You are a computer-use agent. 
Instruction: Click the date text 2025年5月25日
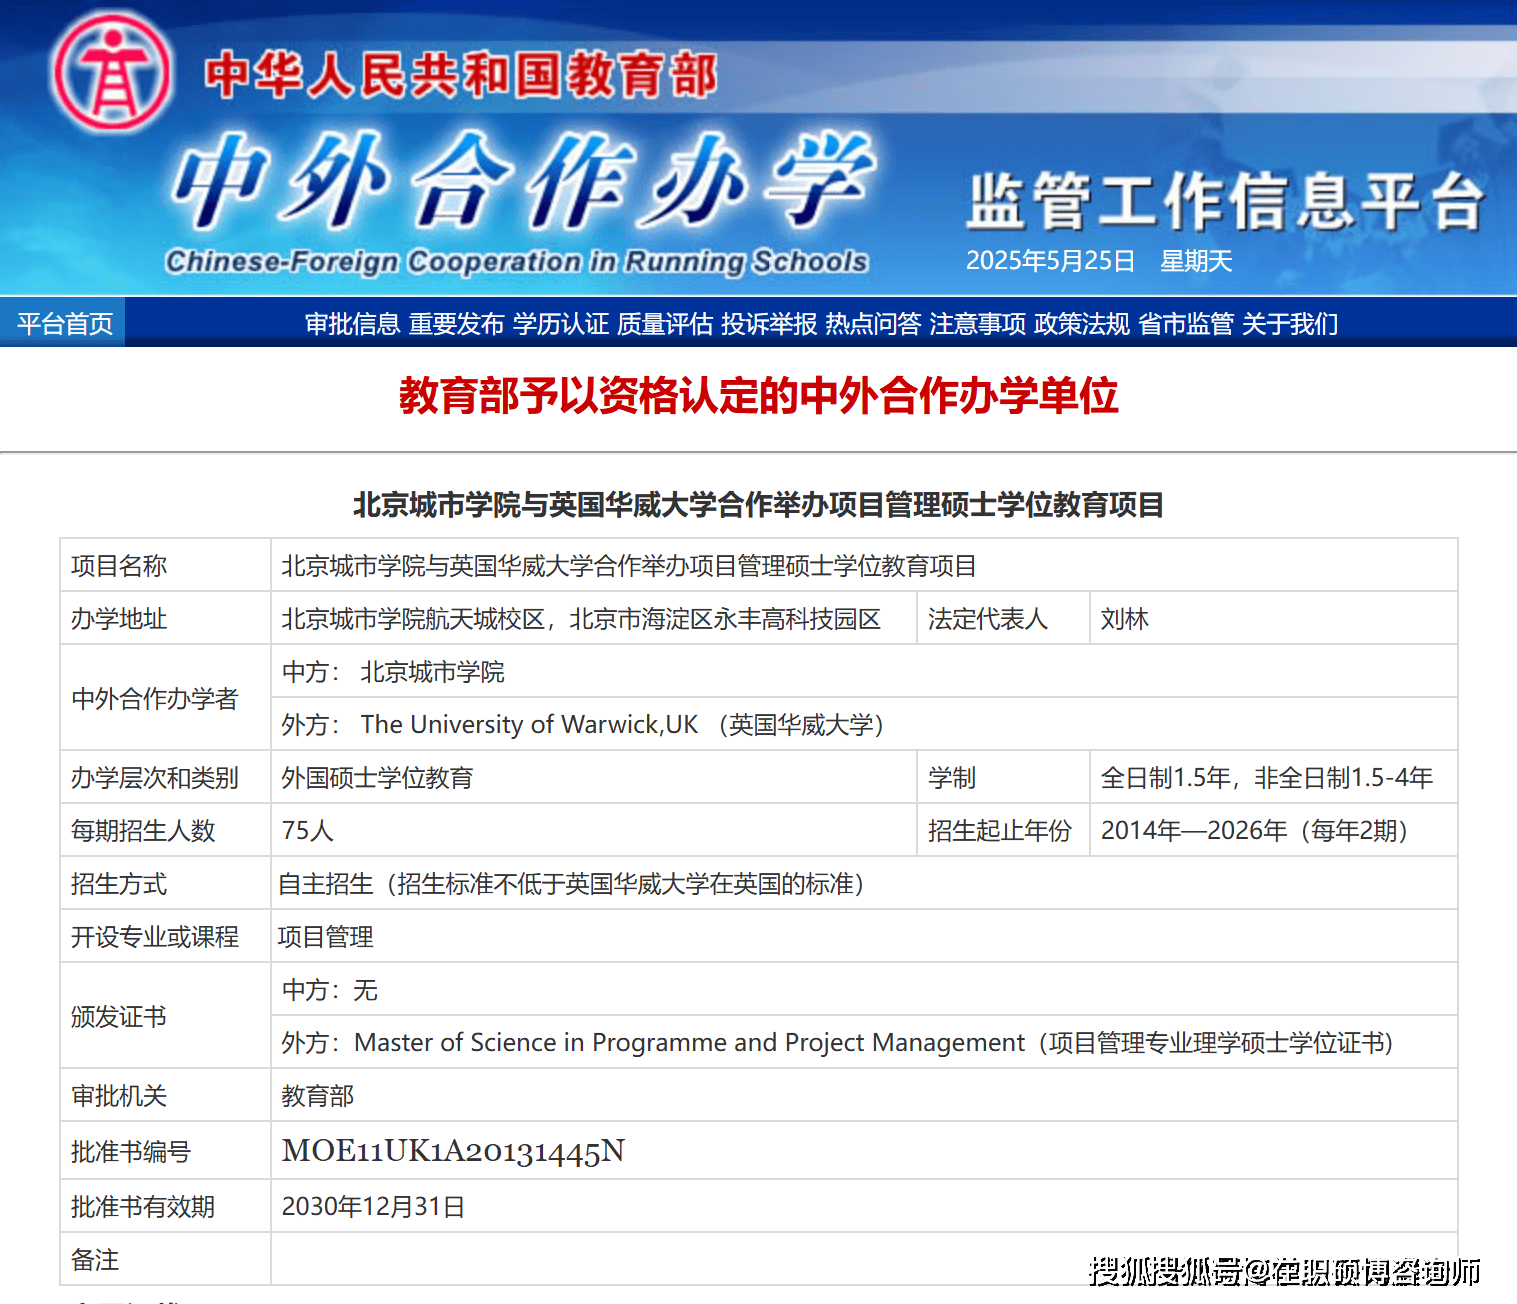1050,261
